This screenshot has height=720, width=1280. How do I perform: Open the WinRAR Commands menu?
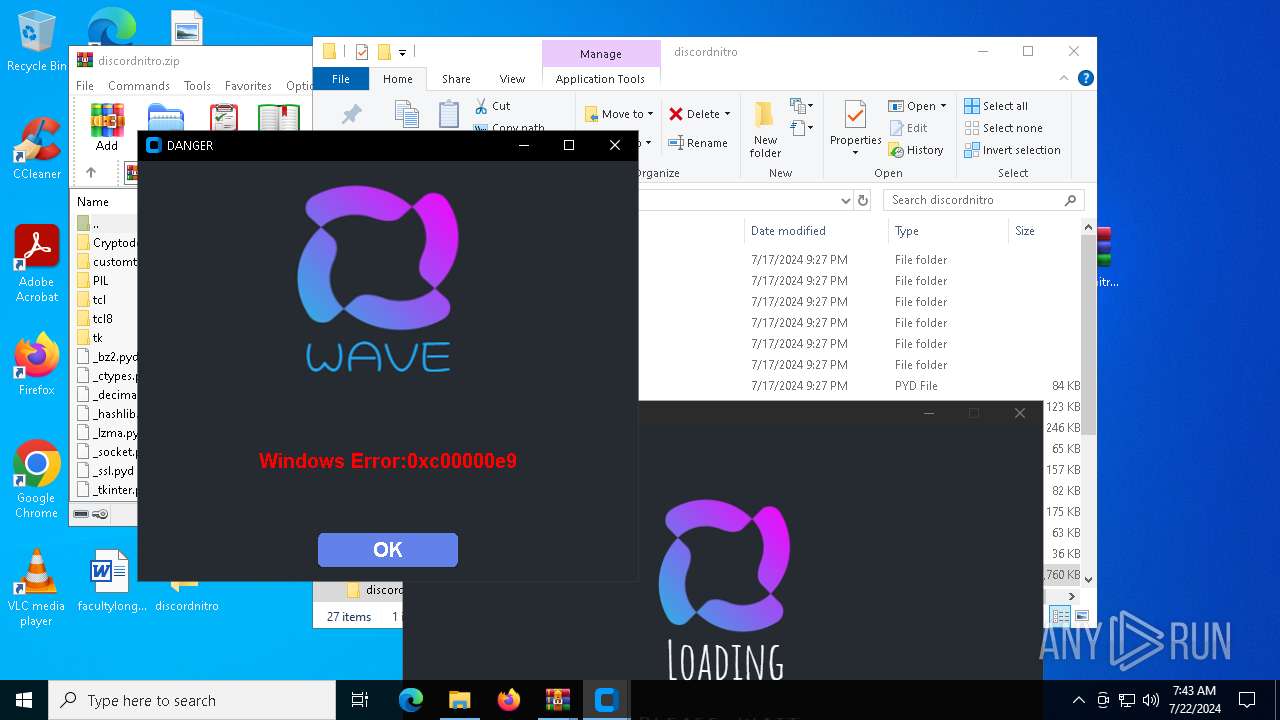coord(139,86)
